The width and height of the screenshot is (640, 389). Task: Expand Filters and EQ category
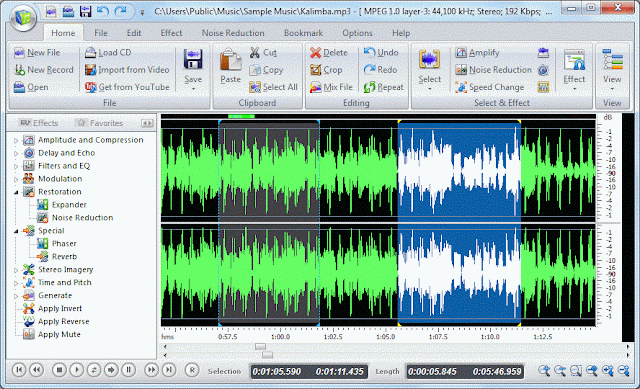[x=16, y=167]
